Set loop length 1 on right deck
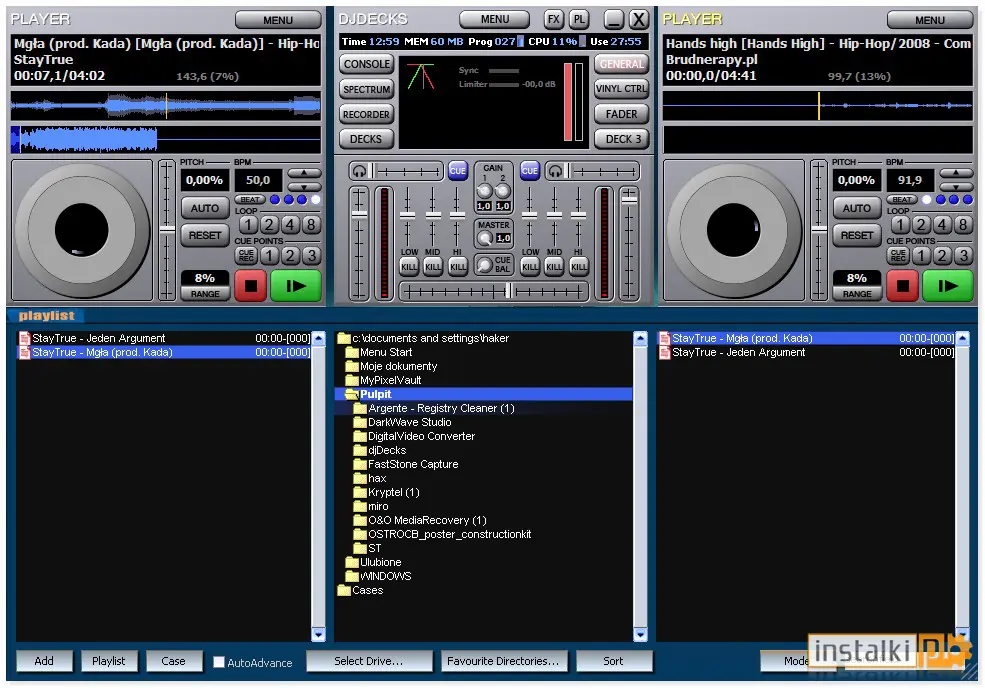This screenshot has height=688, width=985. click(900, 224)
